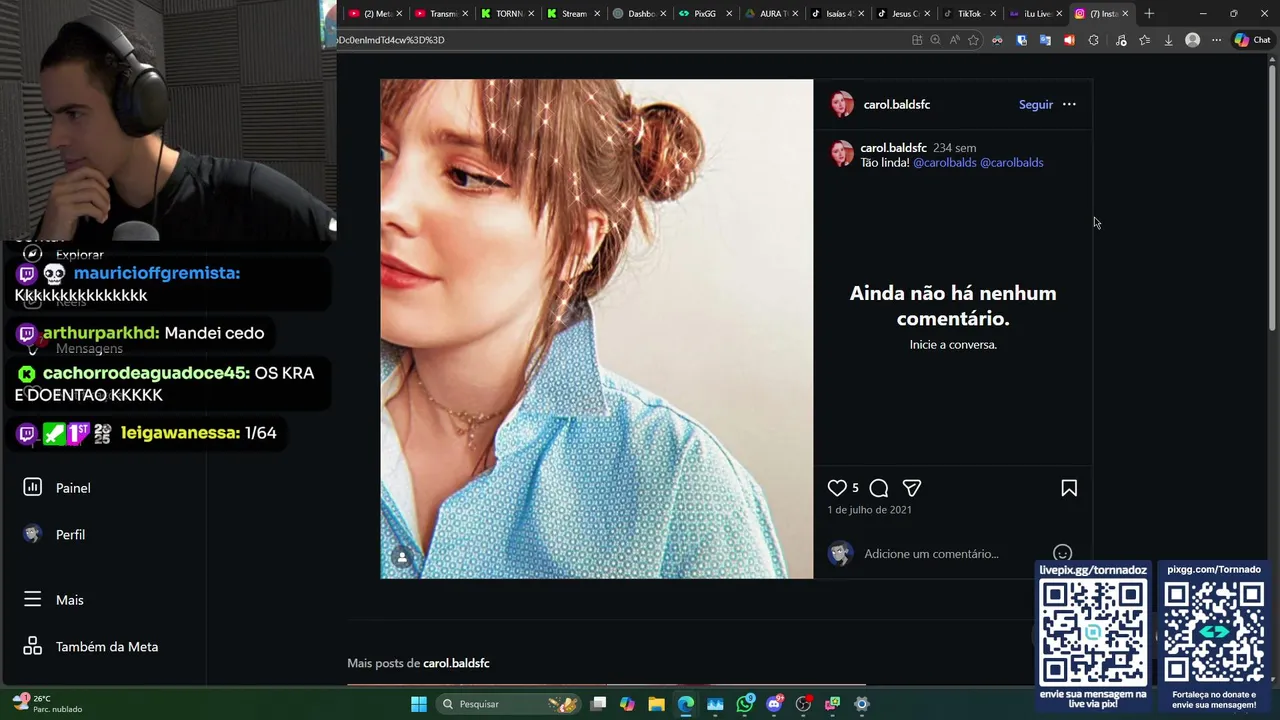Open Settings gear in taskbar
The width and height of the screenshot is (1280, 720).
coord(861,704)
